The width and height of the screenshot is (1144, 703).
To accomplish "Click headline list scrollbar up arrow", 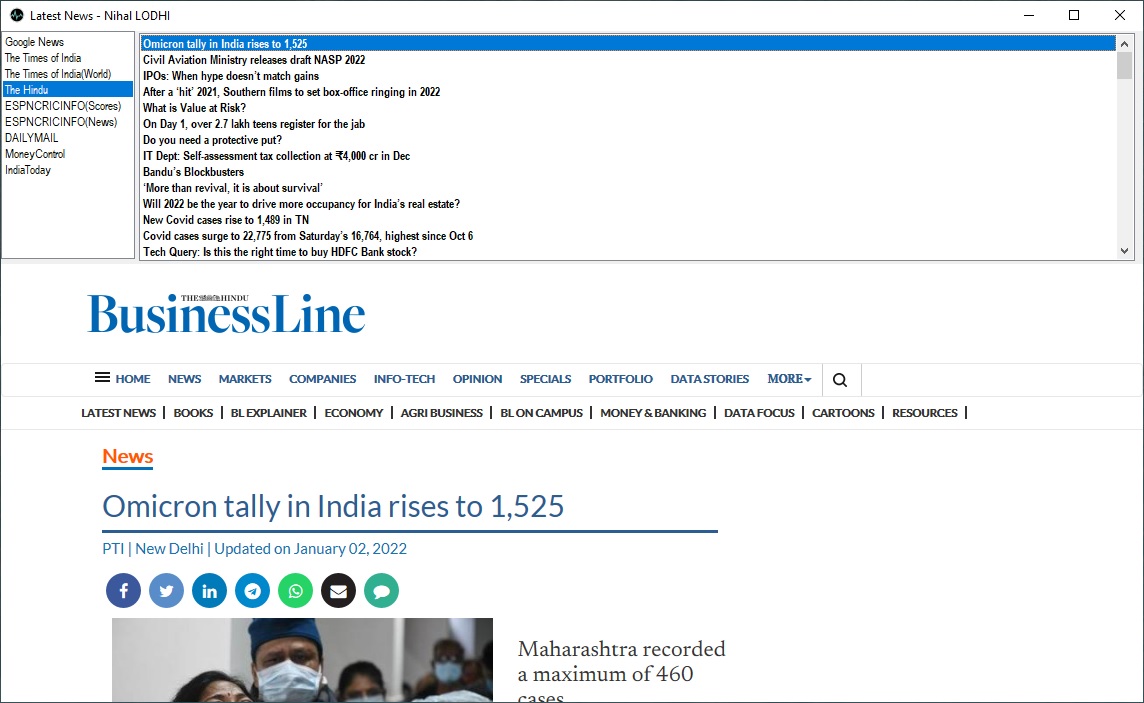I will (x=1124, y=44).
